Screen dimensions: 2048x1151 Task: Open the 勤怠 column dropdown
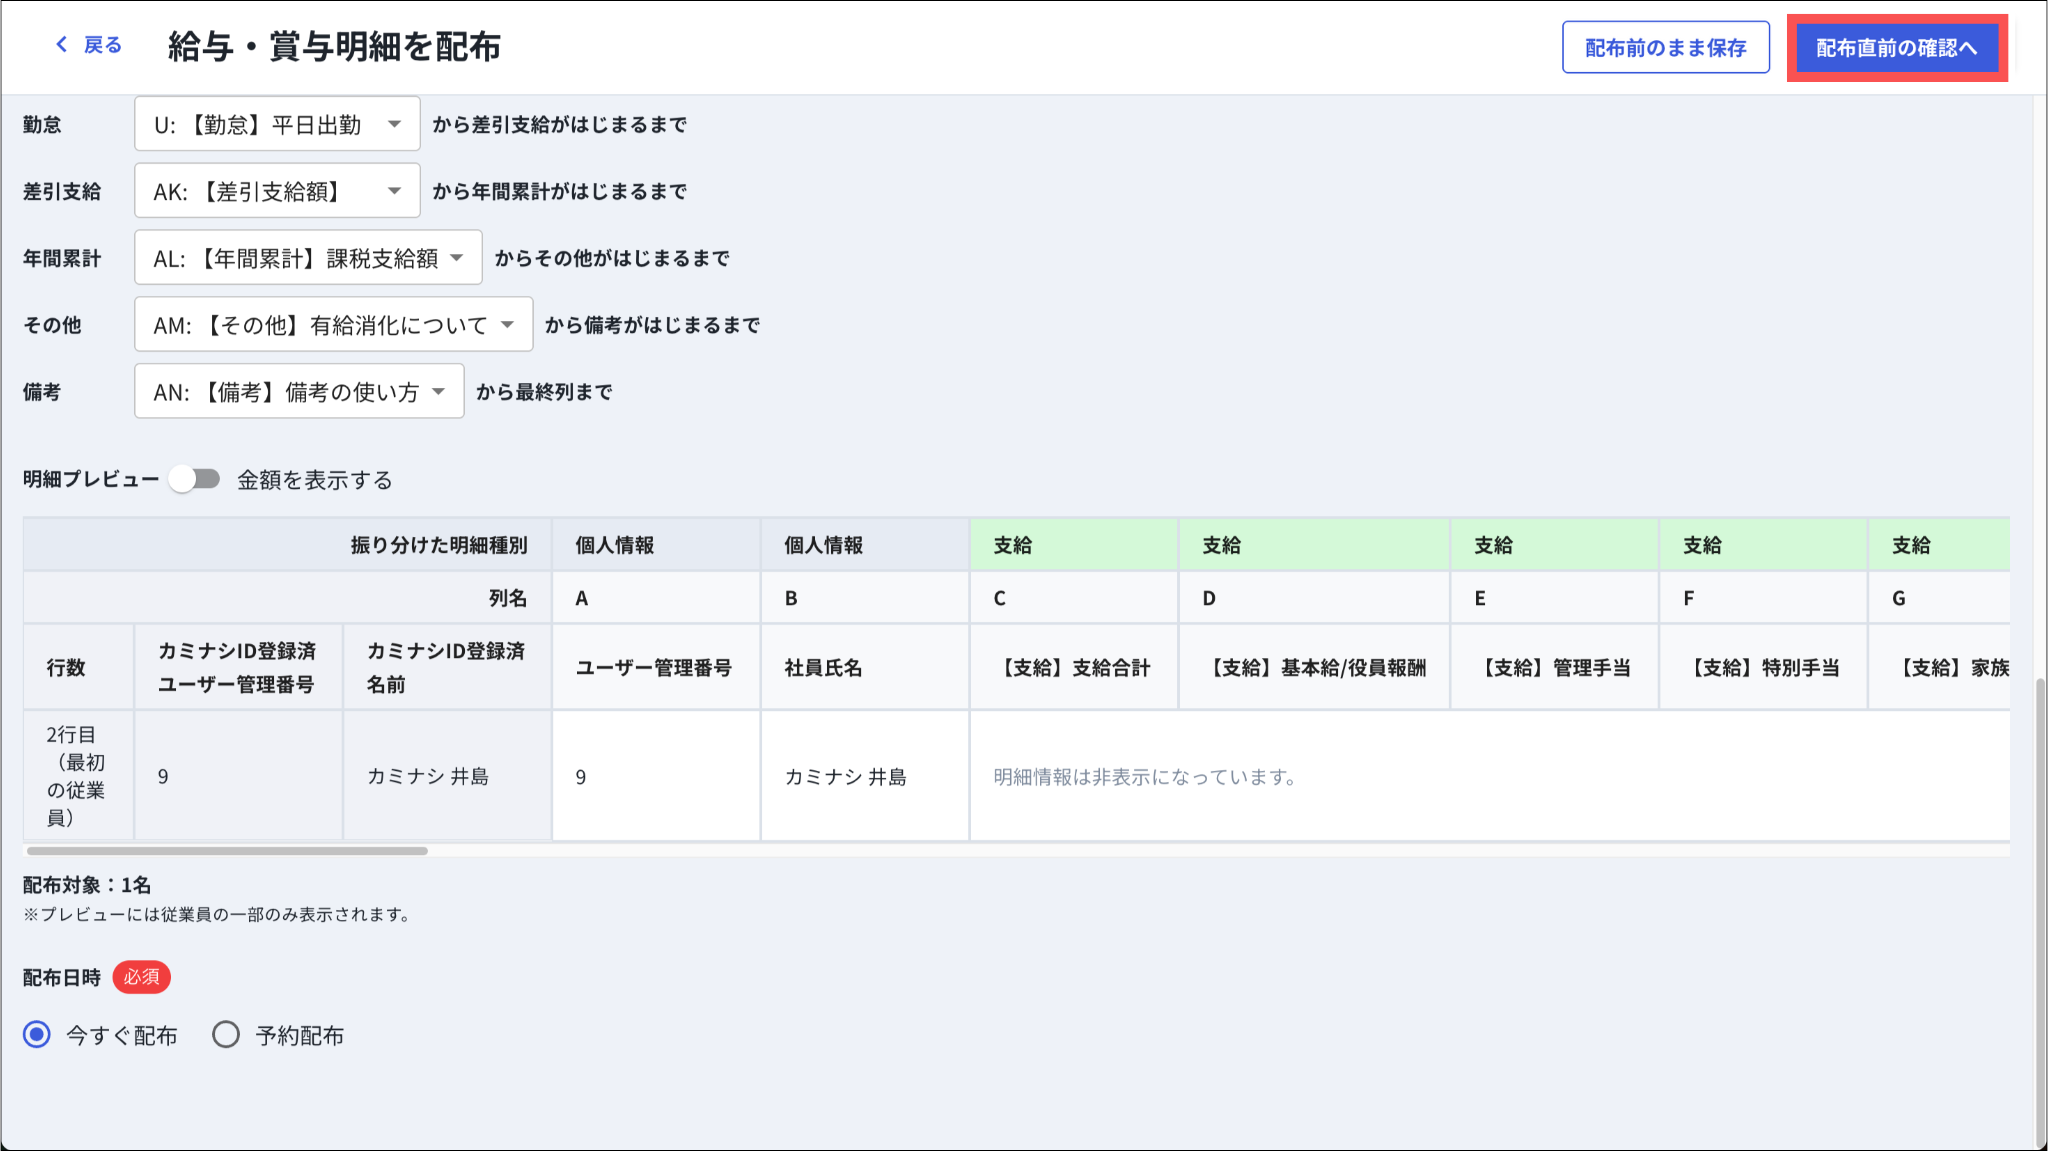[x=277, y=125]
